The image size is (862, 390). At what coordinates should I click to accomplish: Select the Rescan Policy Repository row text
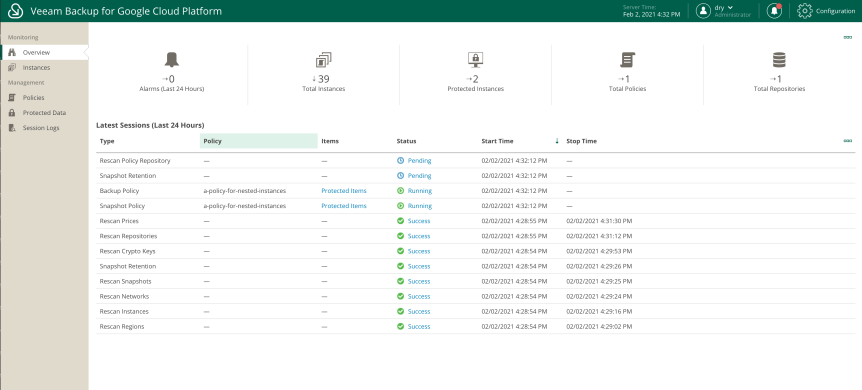(x=135, y=161)
